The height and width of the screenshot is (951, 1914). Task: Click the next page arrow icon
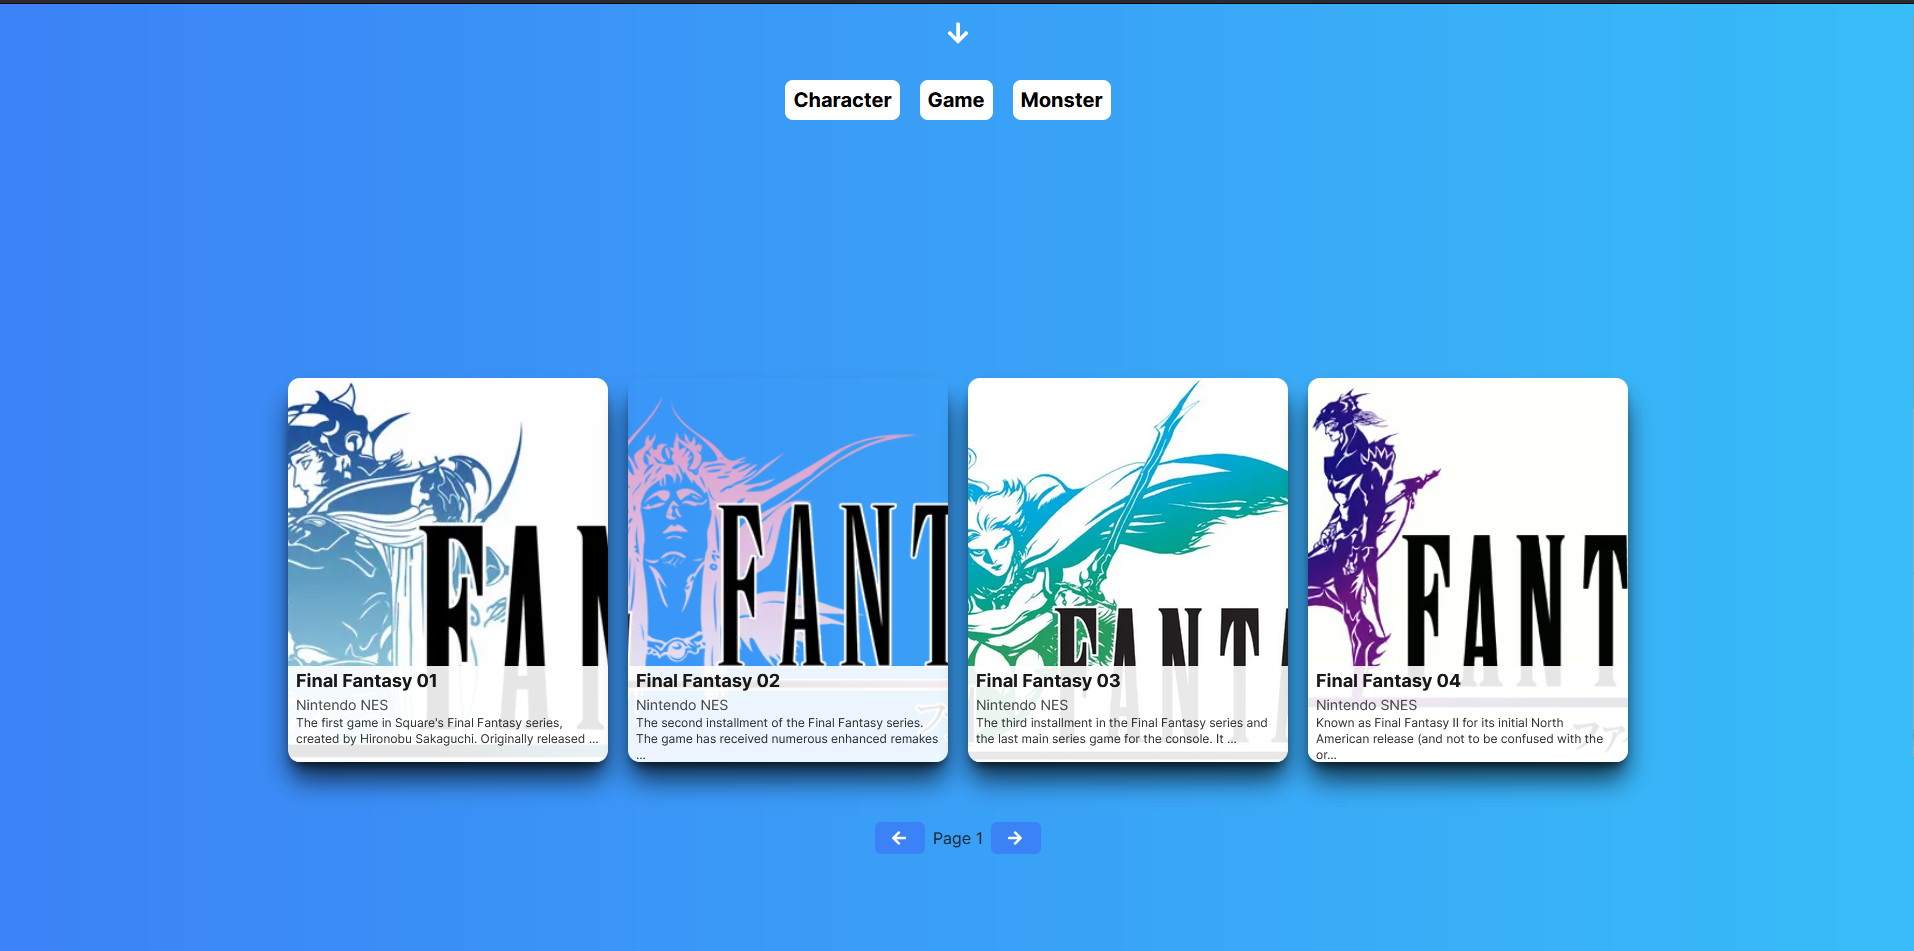tap(1015, 838)
